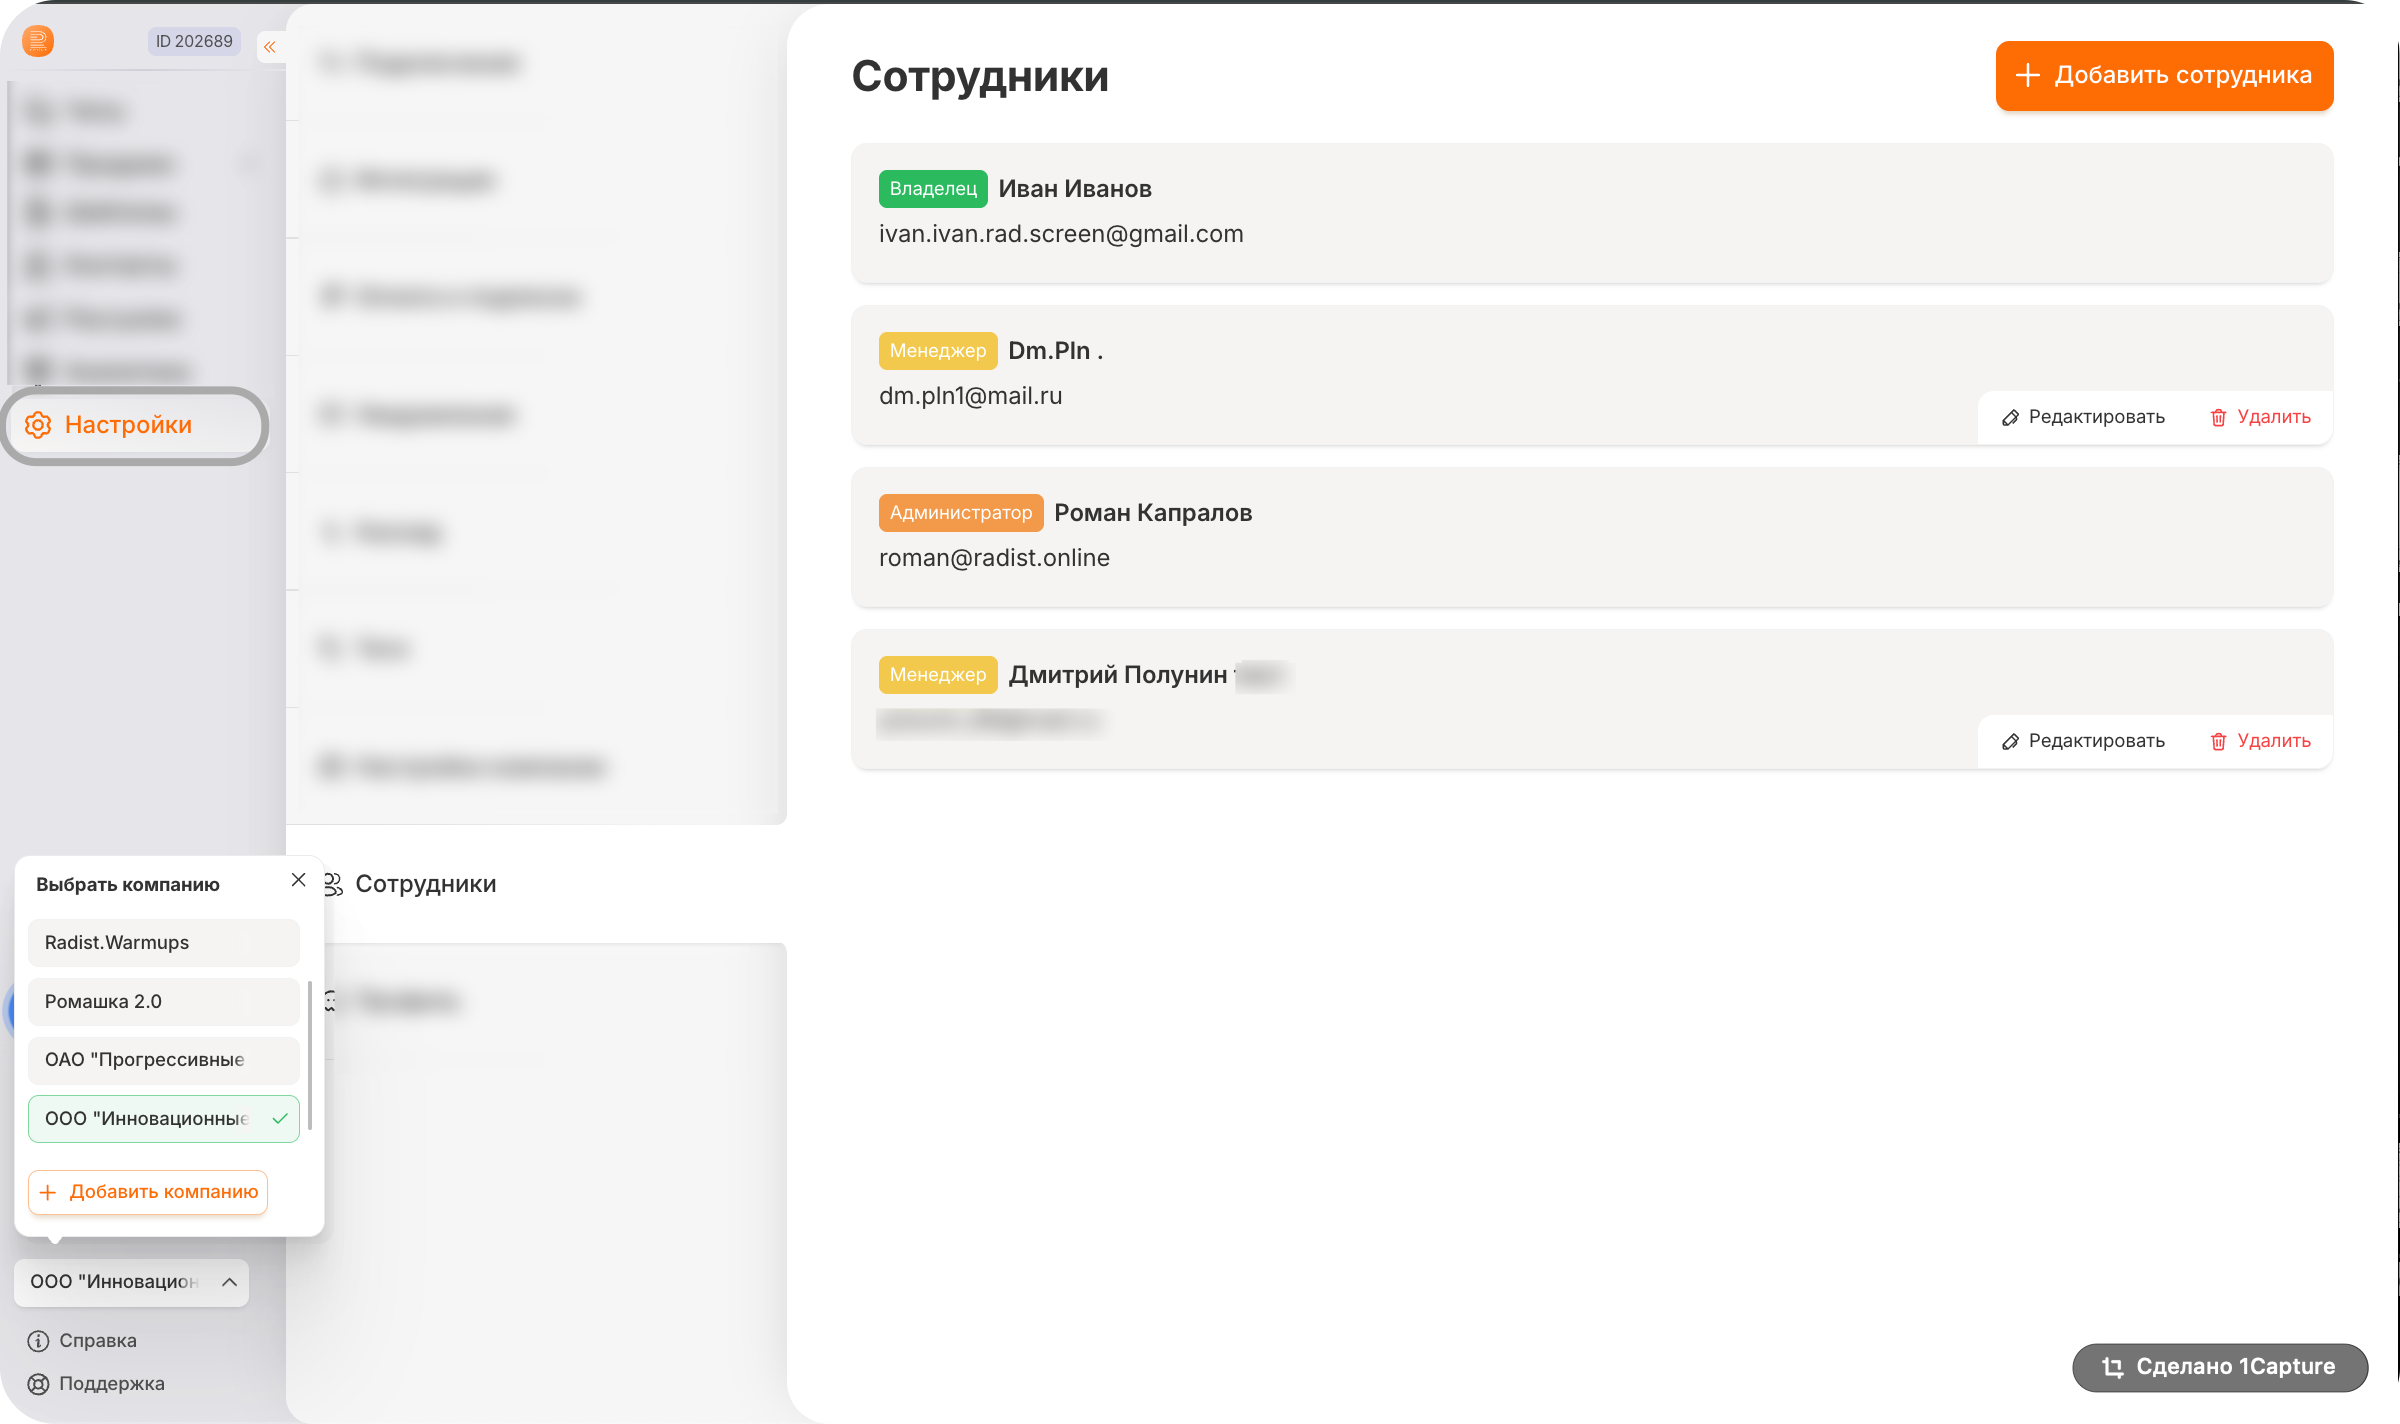Click the company list scrollbar
Viewport: 2400px width, 1424px height.
(310, 1055)
